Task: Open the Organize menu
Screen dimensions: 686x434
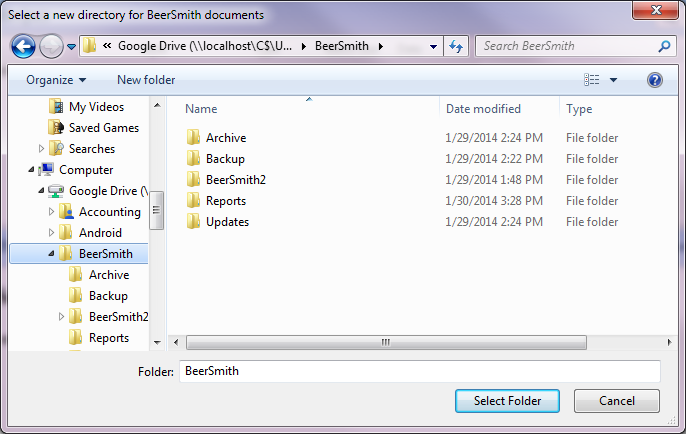Action: coord(56,80)
